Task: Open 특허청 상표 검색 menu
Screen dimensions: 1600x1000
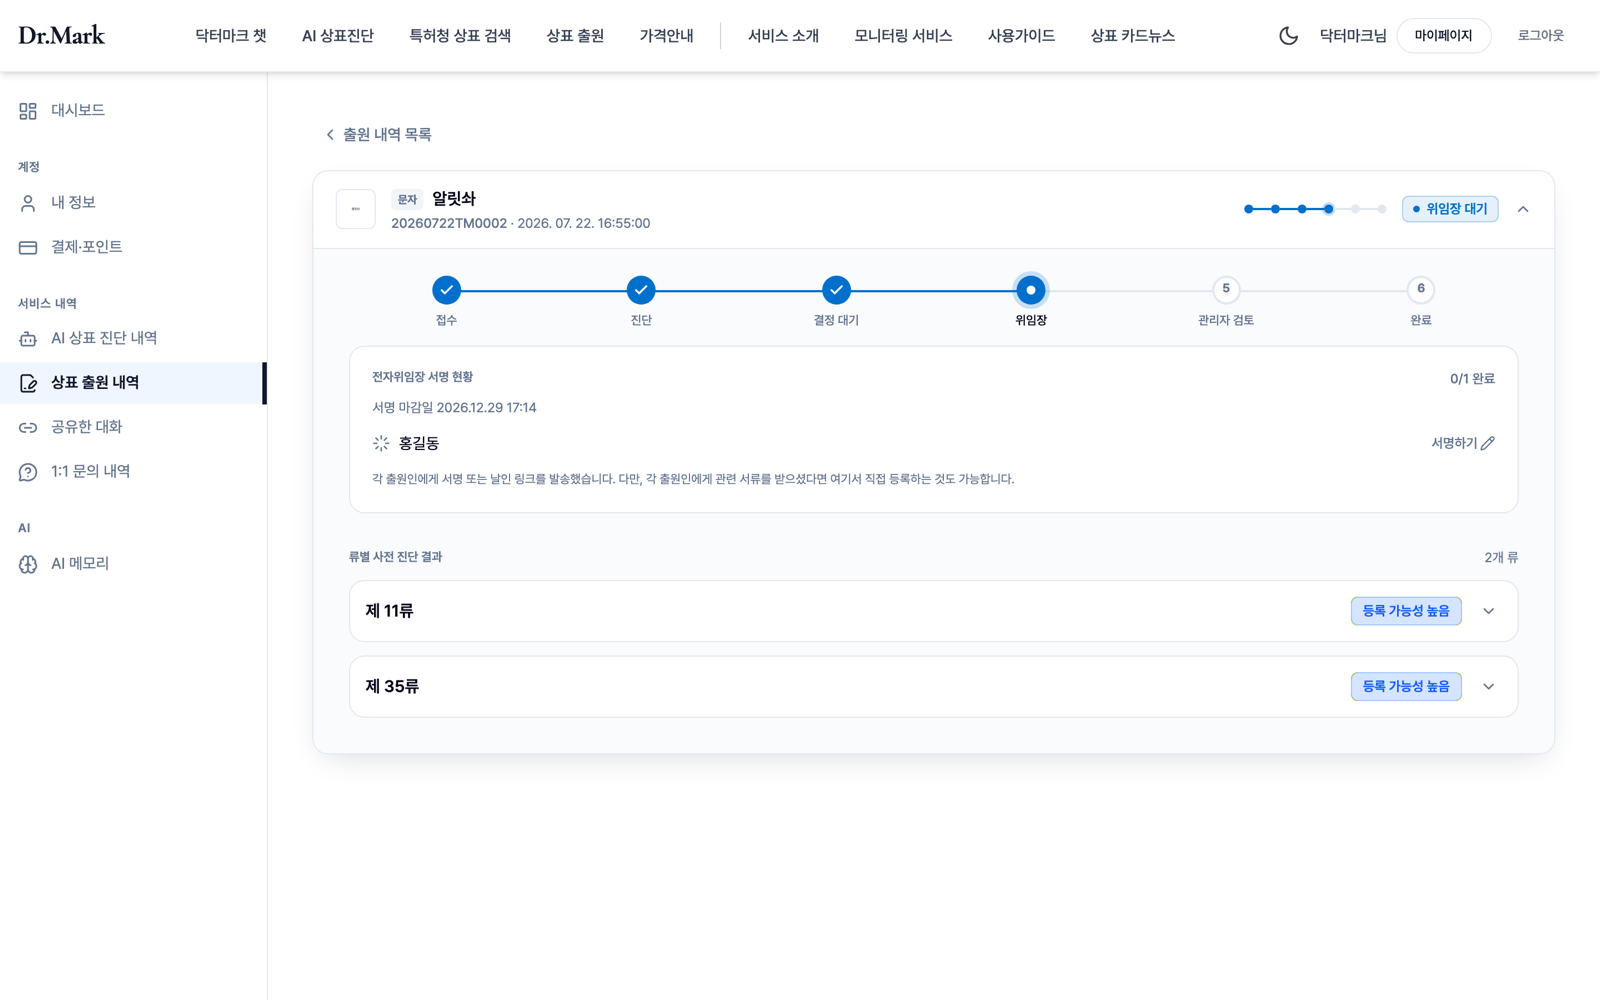Action: [x=460, y=35]
